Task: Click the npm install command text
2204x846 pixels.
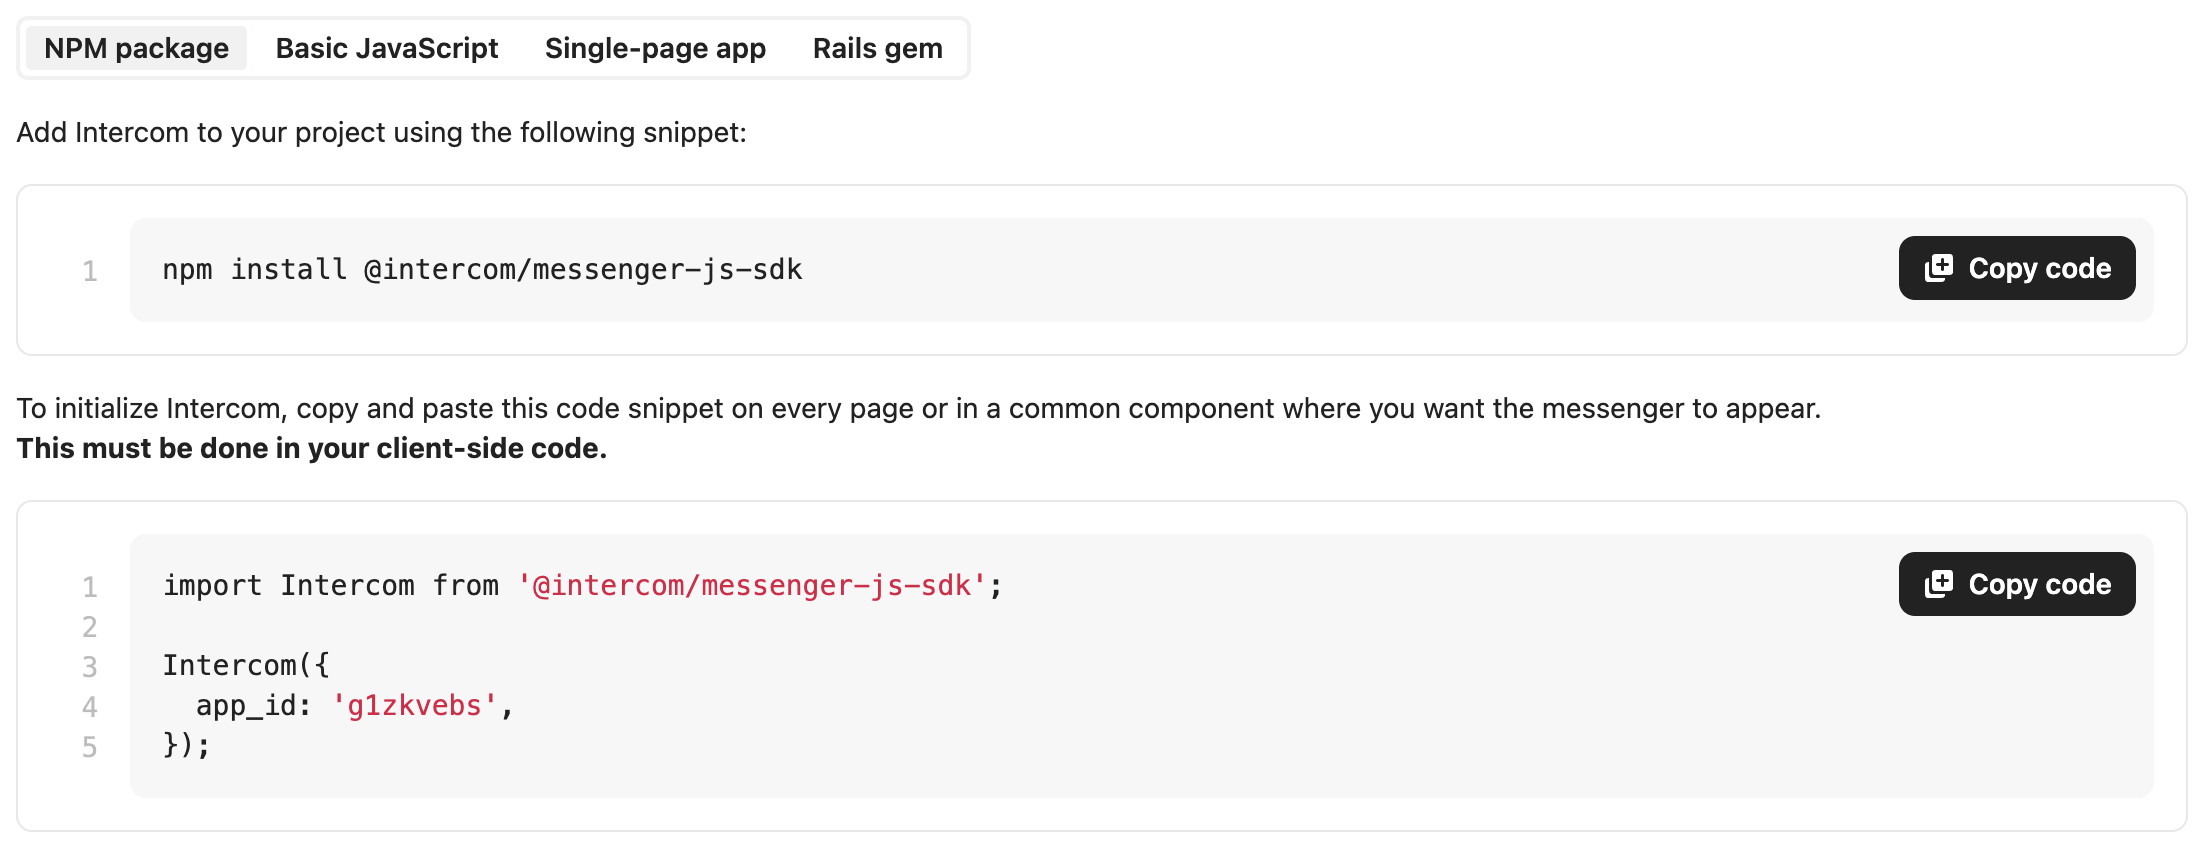Action: pyautogui.click(x=482, y=270)
